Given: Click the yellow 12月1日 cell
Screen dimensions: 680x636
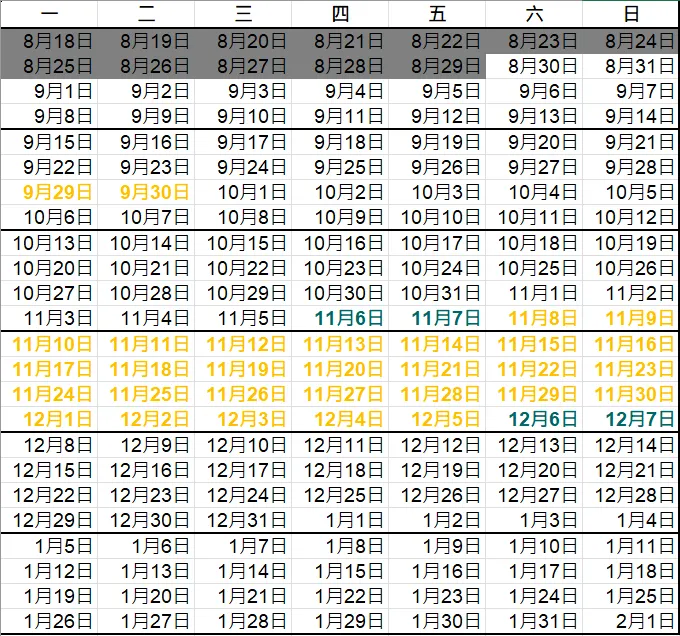Looking at the screenshot, I should (x=49, y=419).
